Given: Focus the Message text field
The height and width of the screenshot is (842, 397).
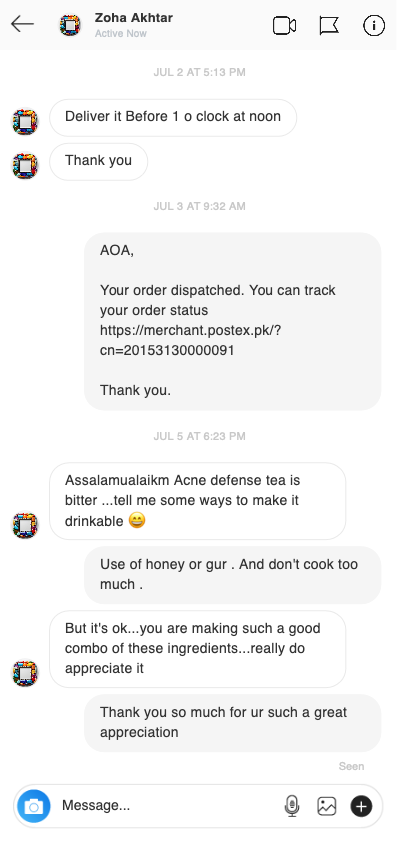Looking at the screenshot, I should point(169,805).
